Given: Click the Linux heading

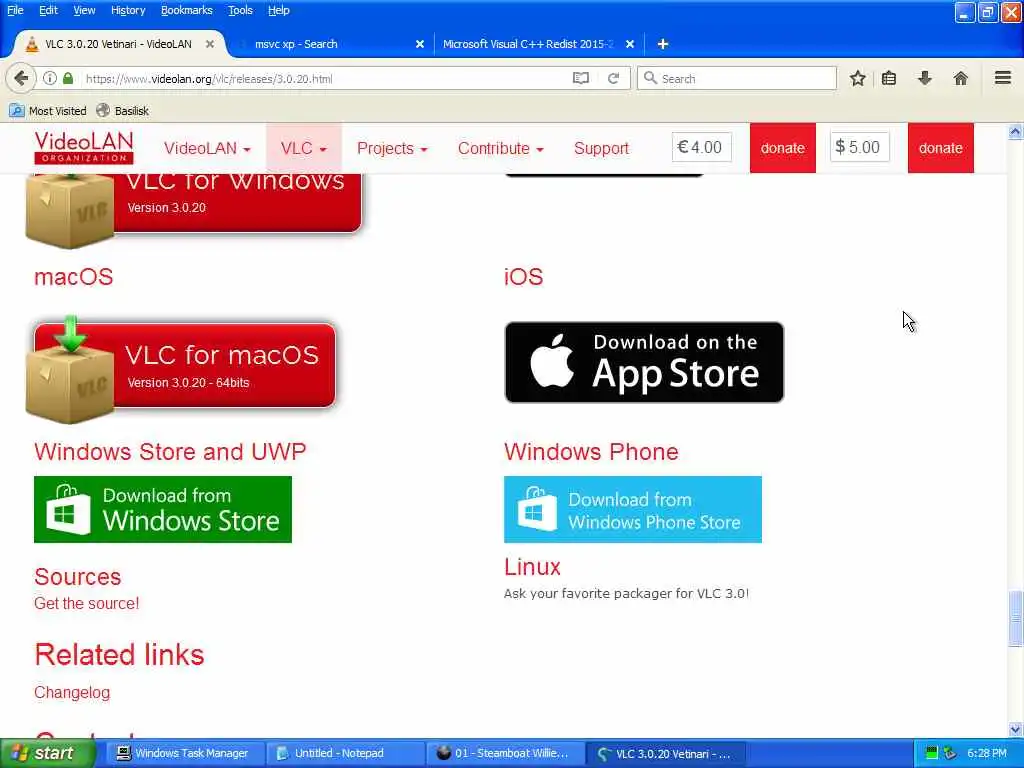Looking at the screenshot, I should pos(532,566).
